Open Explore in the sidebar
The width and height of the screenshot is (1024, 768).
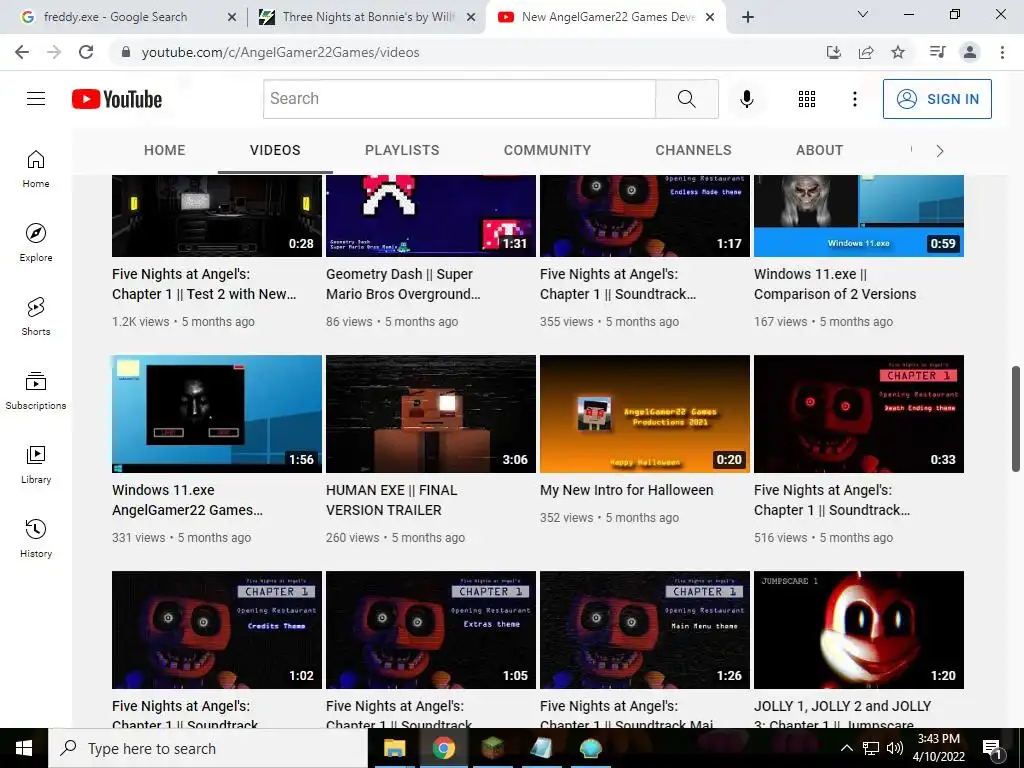point(36,242)
